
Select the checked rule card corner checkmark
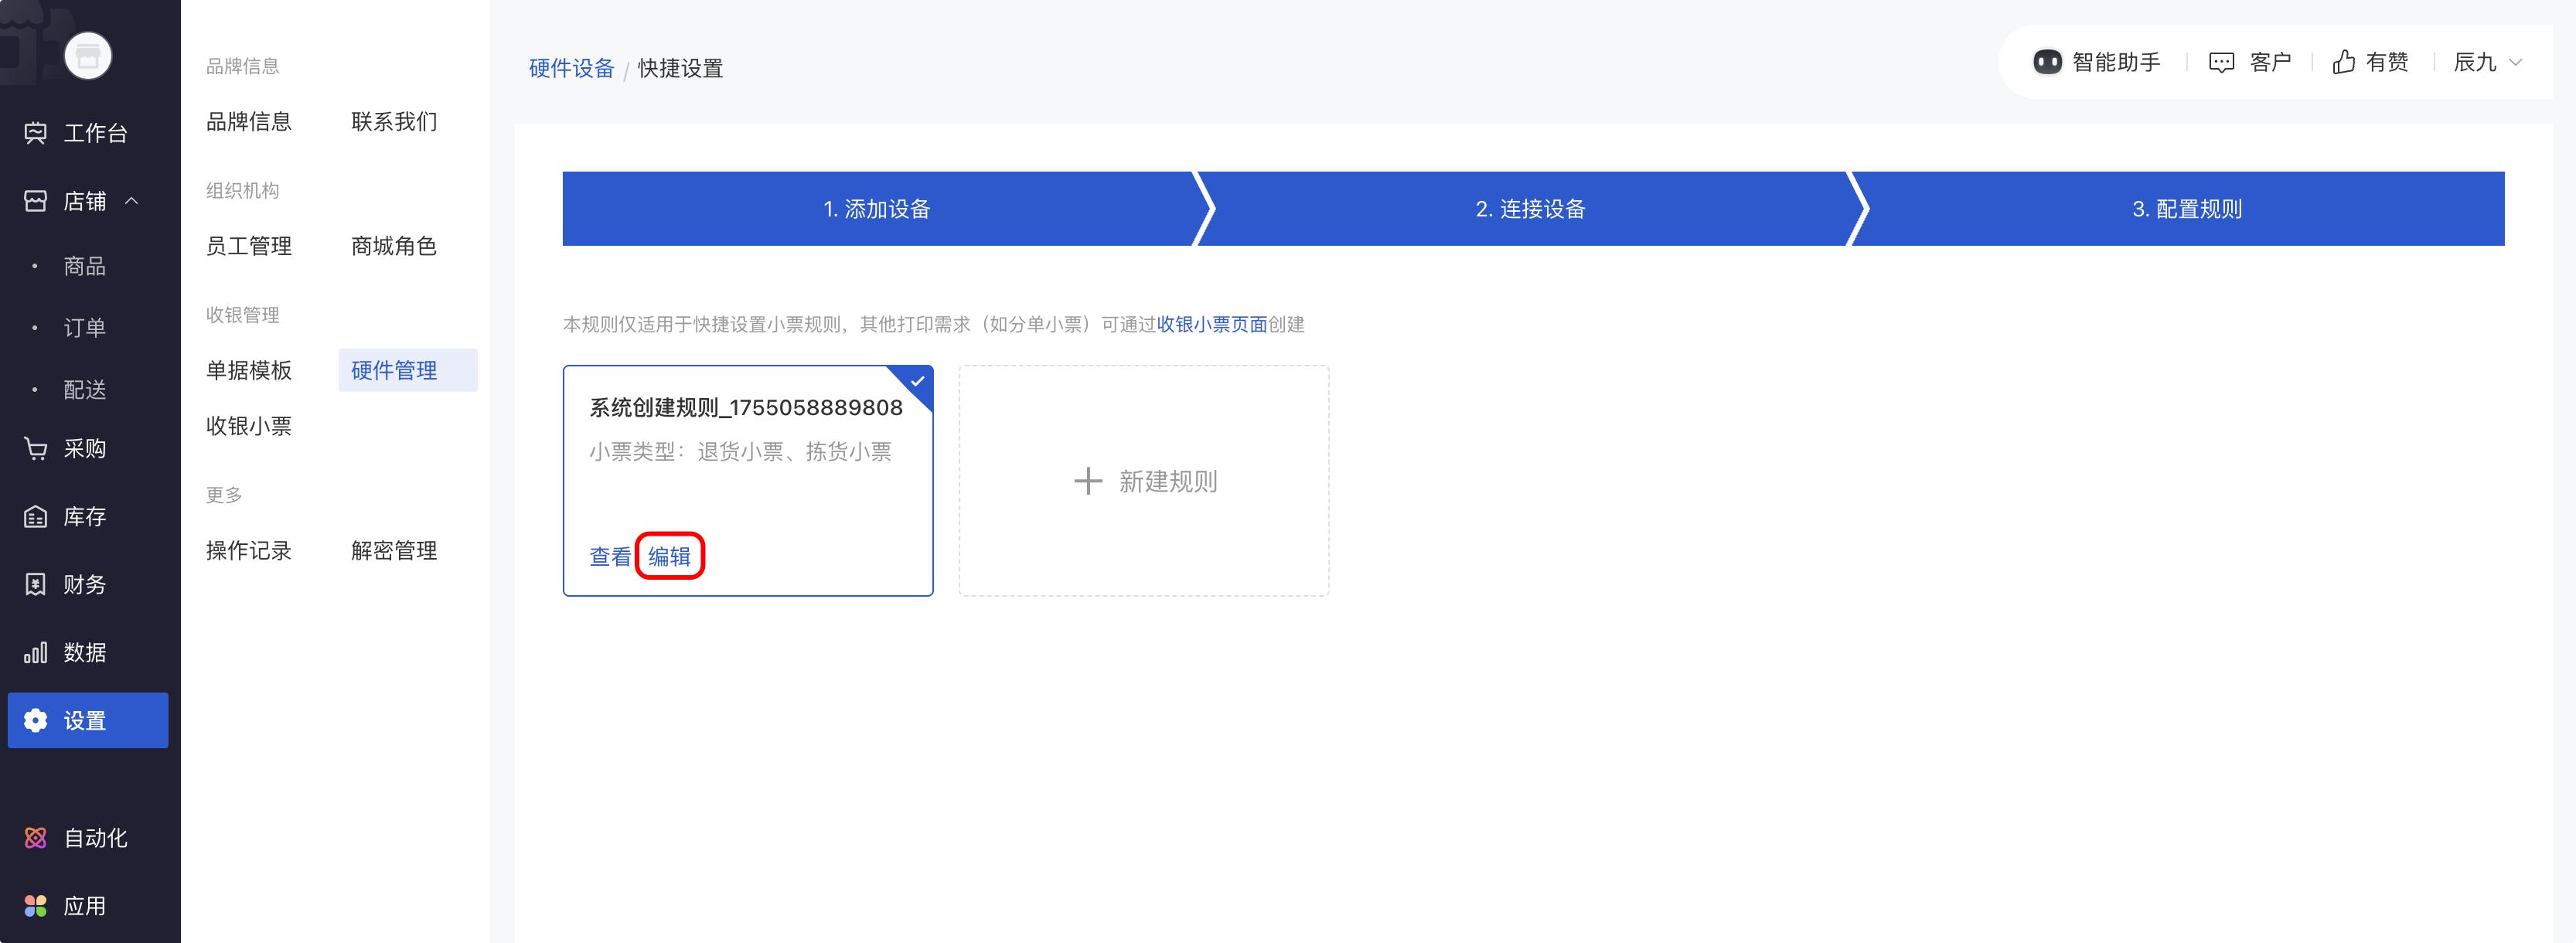point(917,382)
